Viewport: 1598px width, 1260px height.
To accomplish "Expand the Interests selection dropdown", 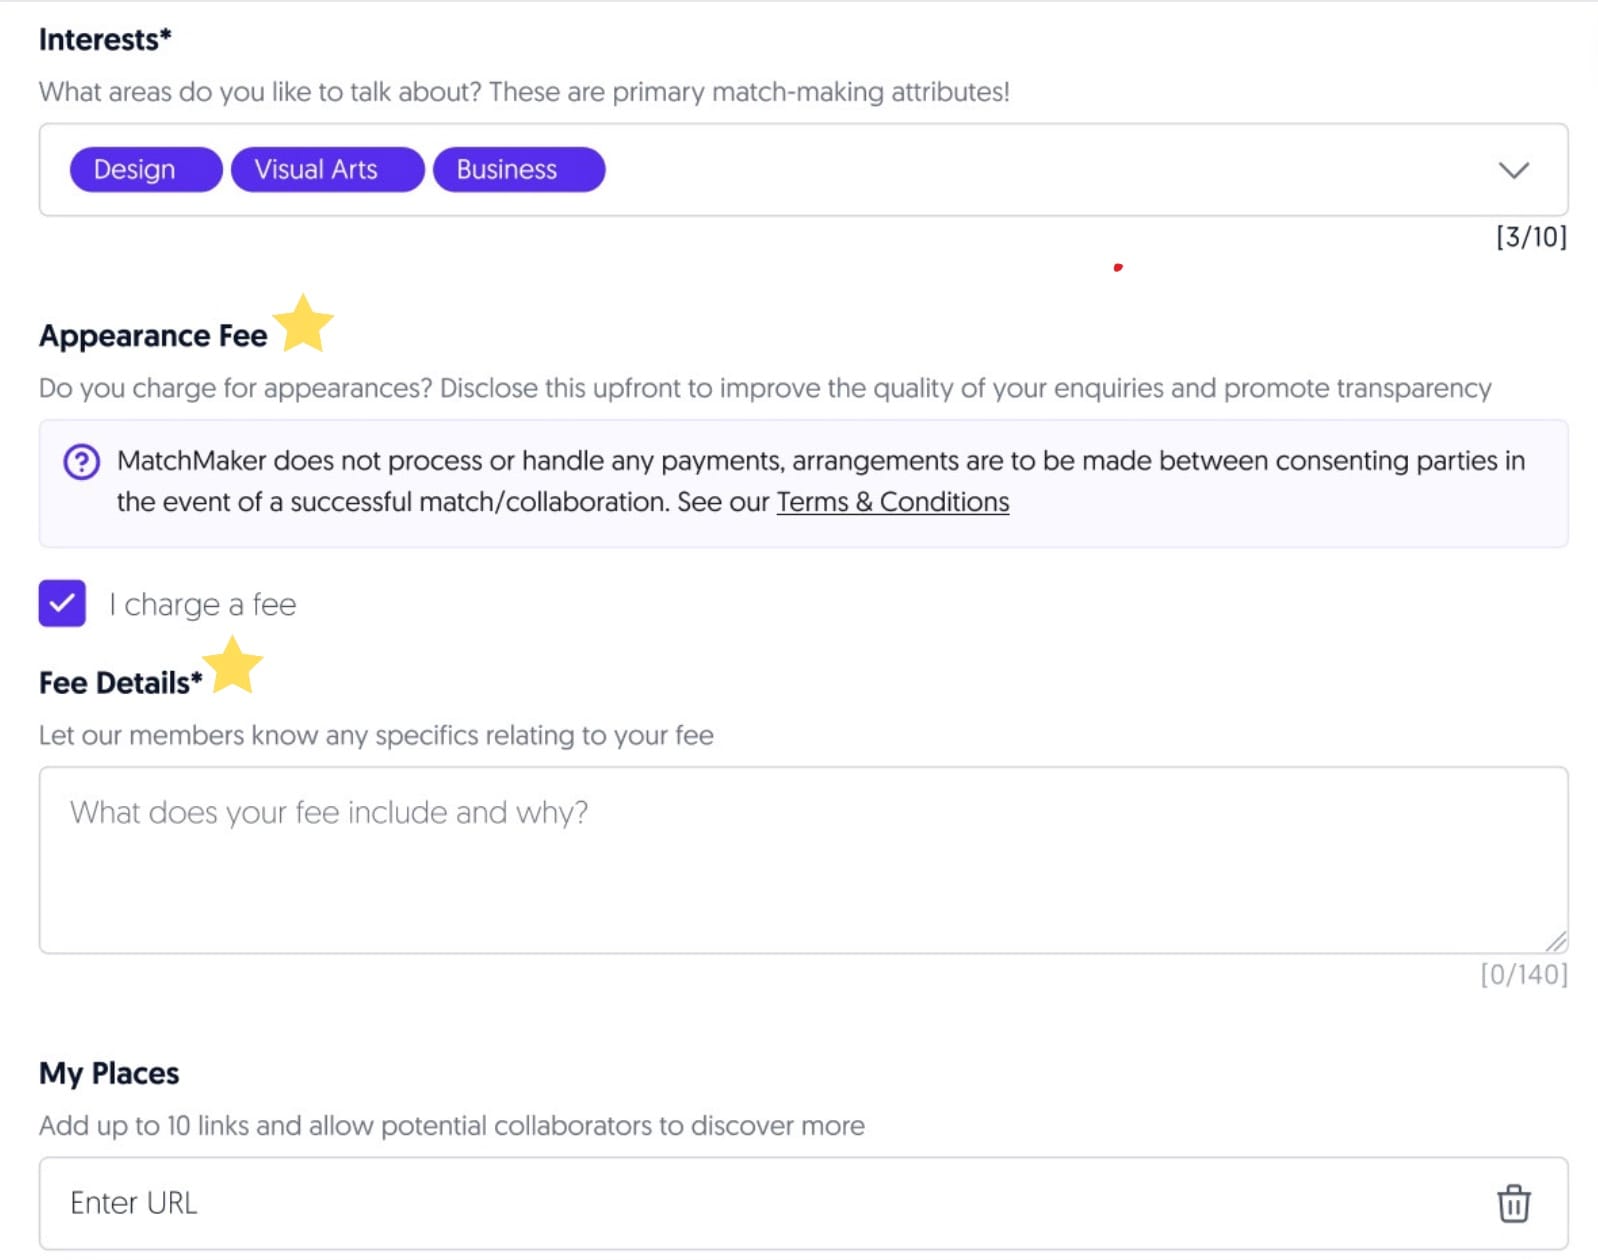I will 1516,170.
